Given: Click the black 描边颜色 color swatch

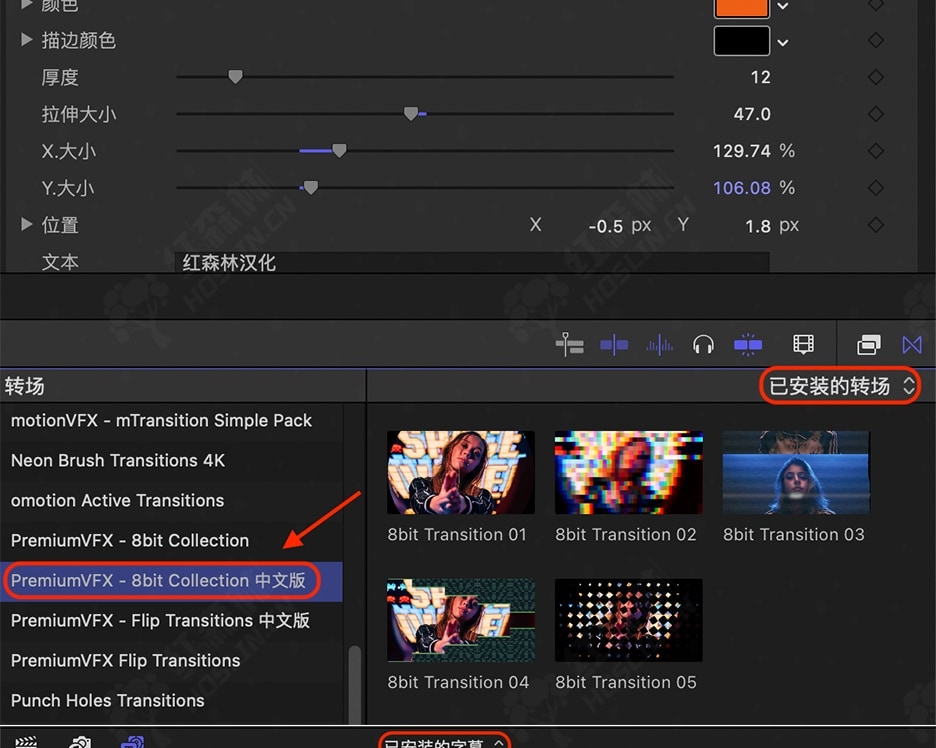Looking at the screenshot, I should tap(741, 41).
